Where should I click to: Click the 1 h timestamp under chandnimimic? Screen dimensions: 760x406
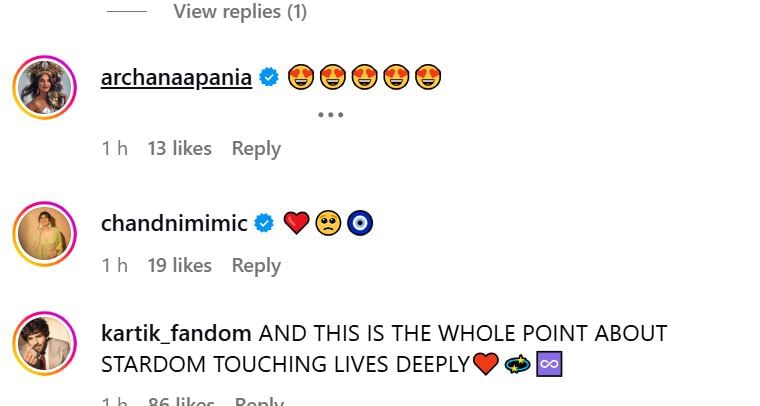pos(114,265)
